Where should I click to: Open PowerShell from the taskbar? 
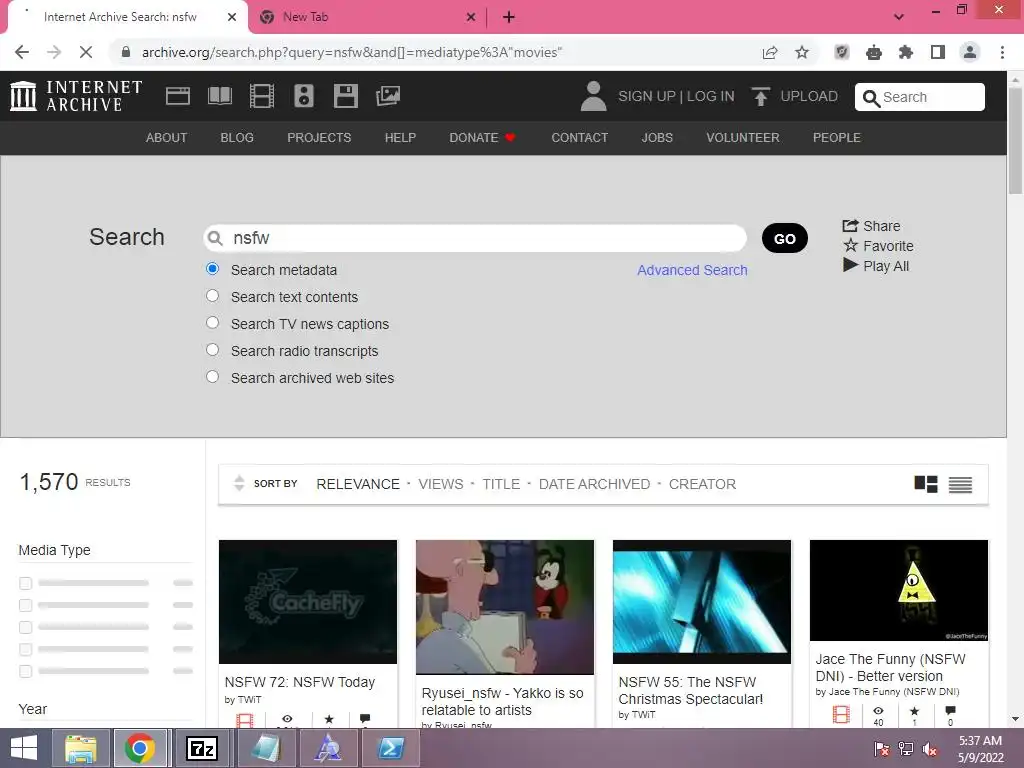tap(390, 748)
